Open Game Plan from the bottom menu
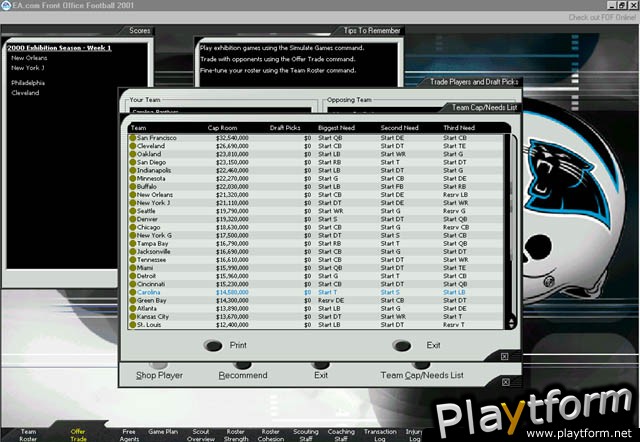 pos(163,431)
